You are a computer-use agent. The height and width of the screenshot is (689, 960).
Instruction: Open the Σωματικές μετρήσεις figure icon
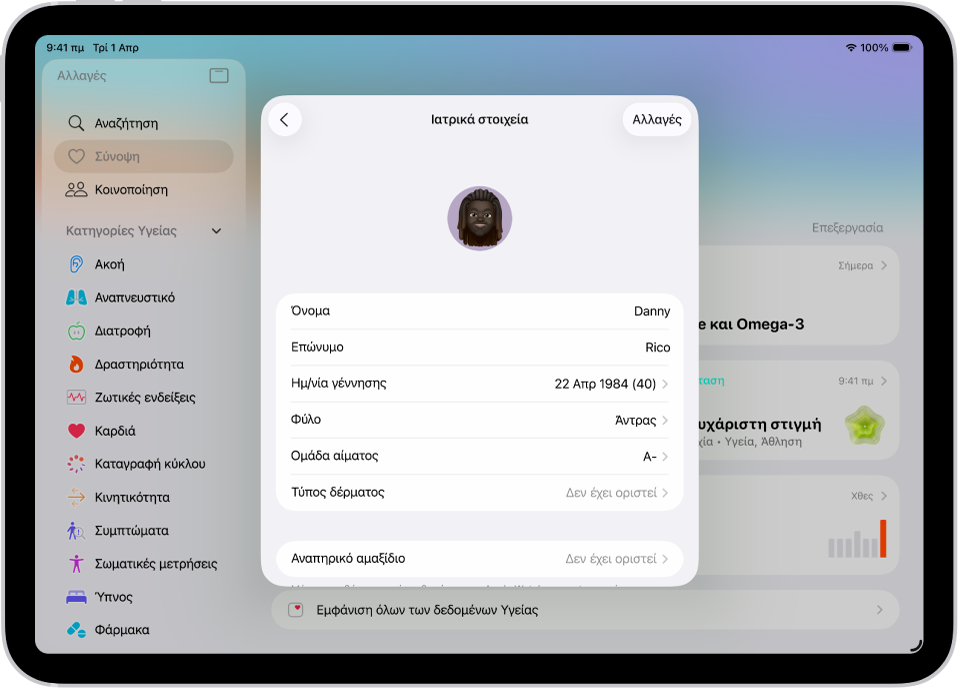76,563
